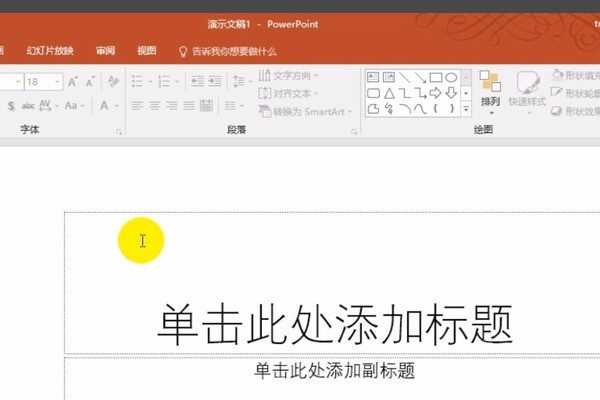
Task: Click the 单击此处添加标题 title placeholder
Action: coord(335,324)
